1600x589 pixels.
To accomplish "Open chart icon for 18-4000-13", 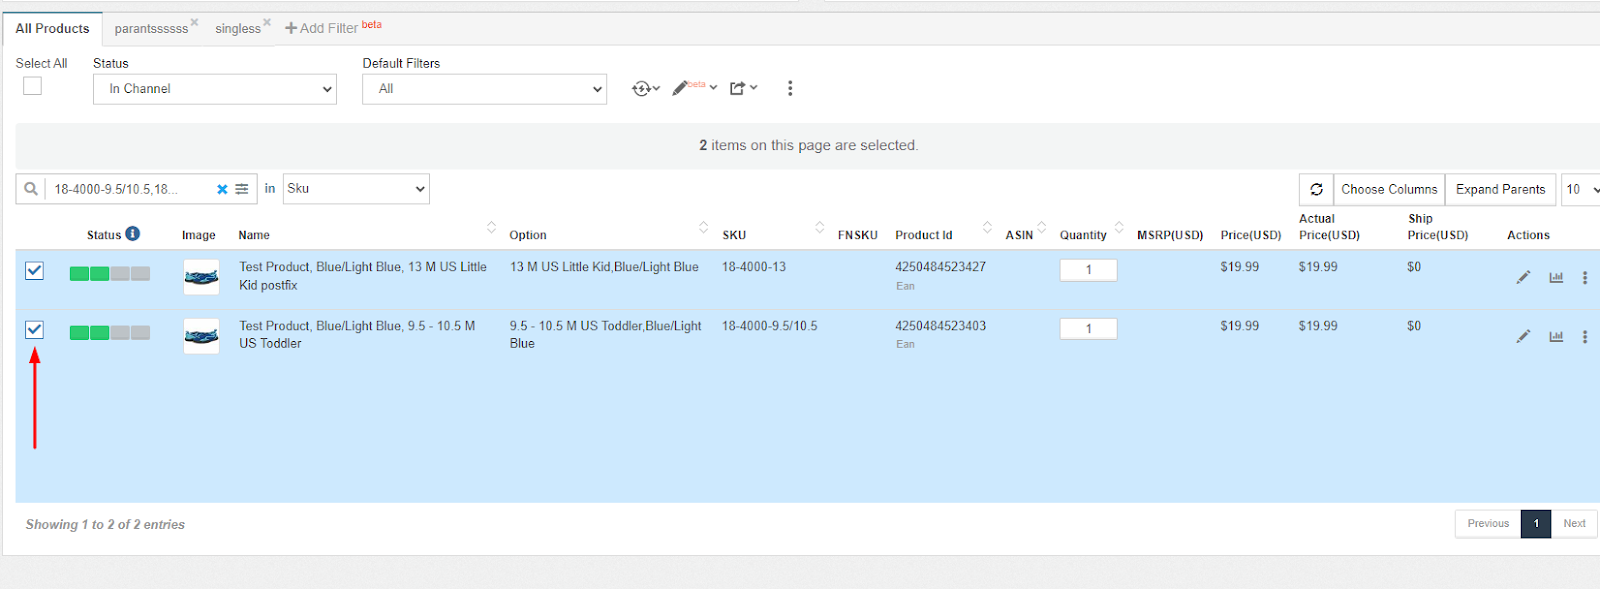I will 1556,277.
